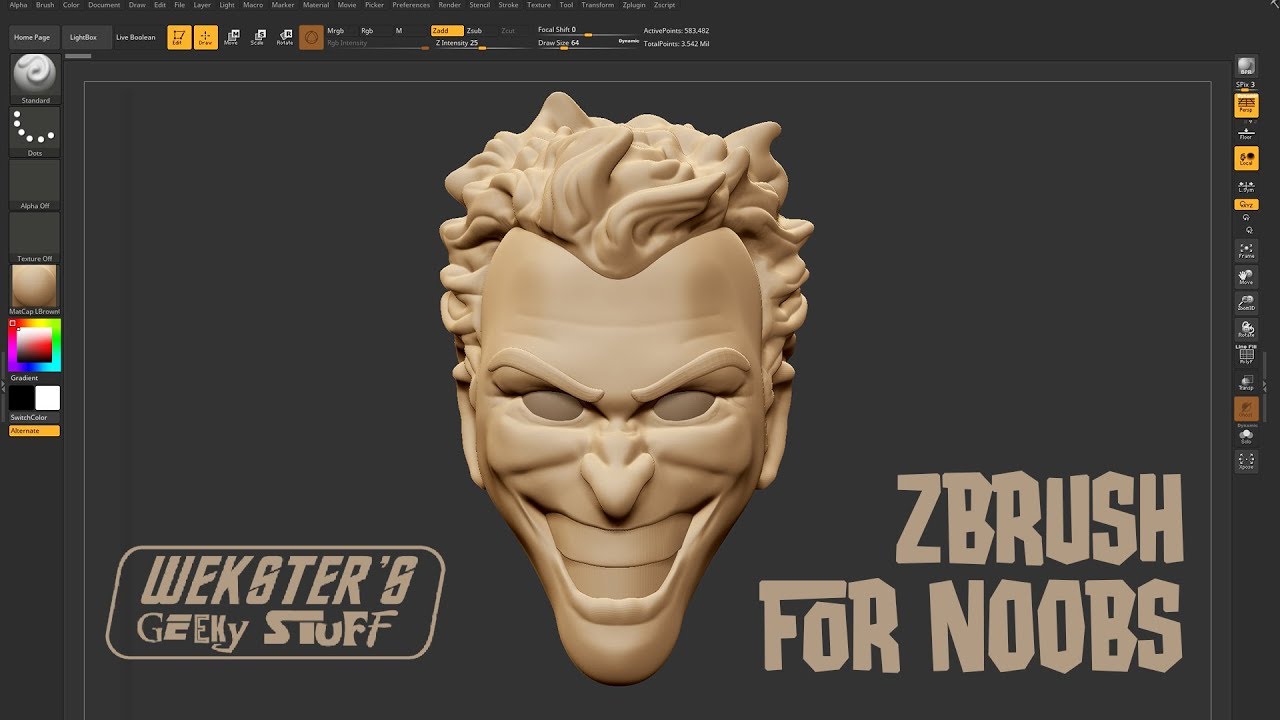Image resolution: width=1280 pixels, height=720 pixels.
Task: Open the Zscript menu
Action: tap(664, 5)
